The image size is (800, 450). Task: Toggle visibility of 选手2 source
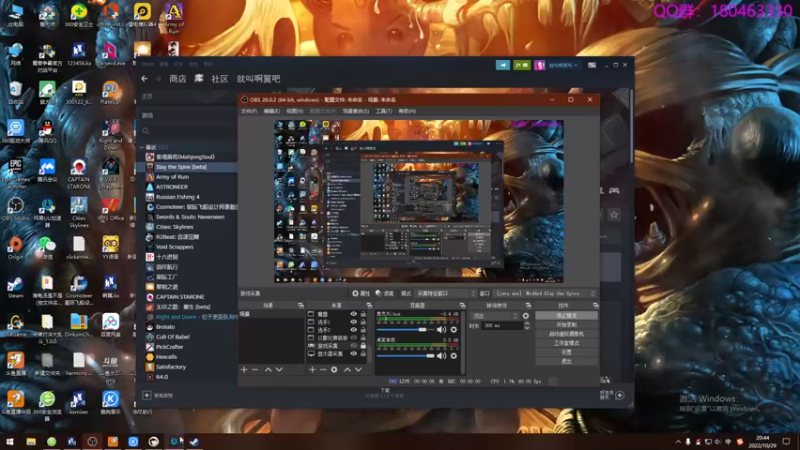pyautogui.click(x=354, y=330)
